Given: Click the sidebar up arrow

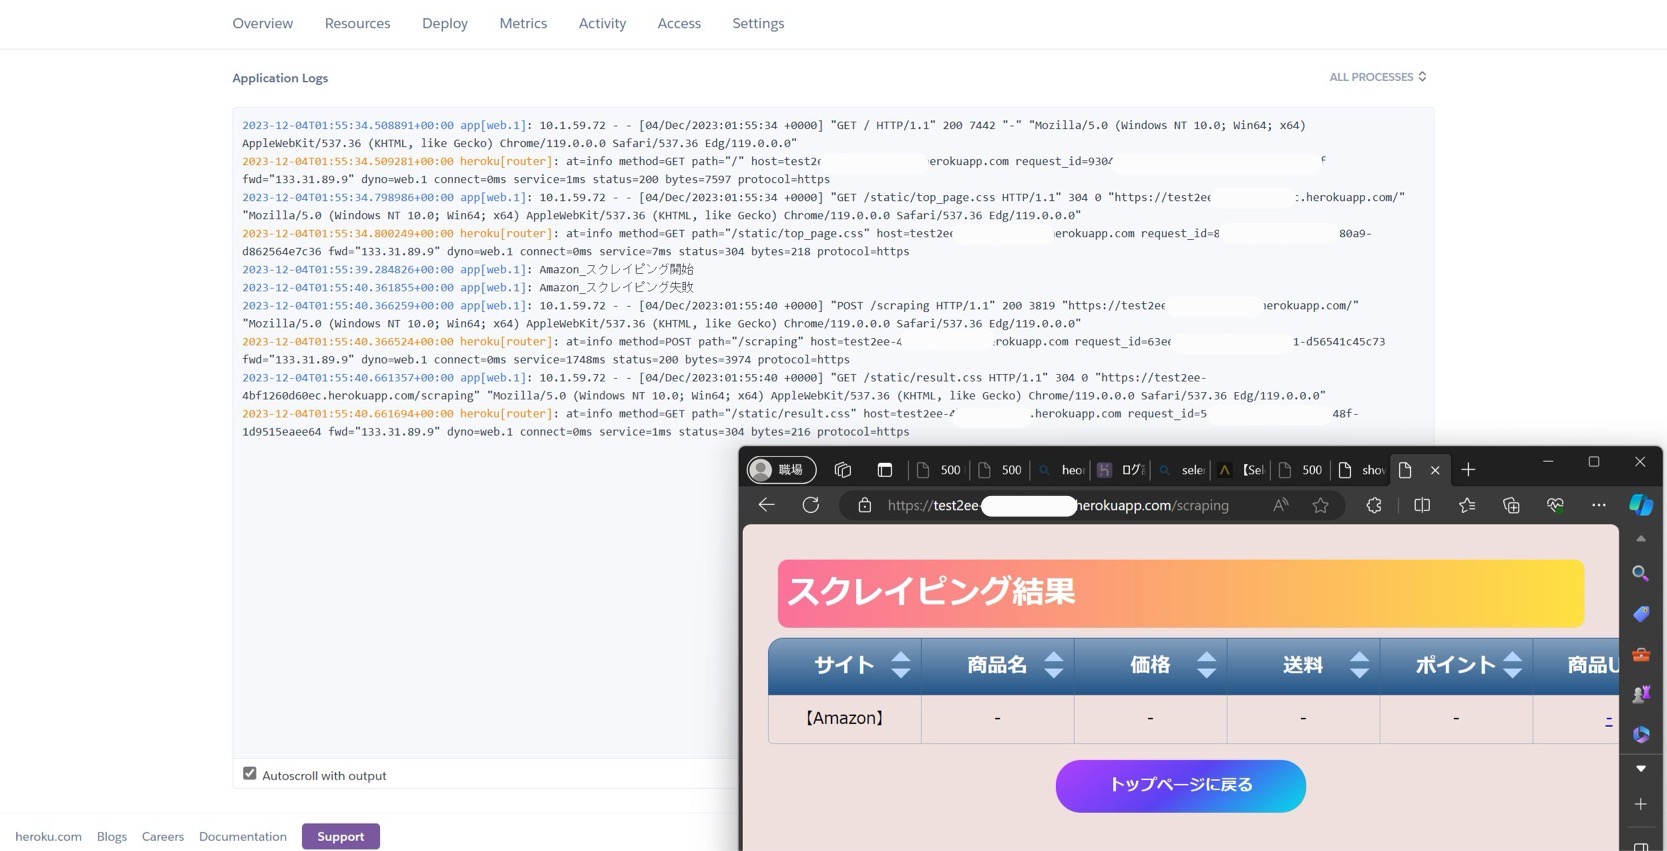Looking at the screenshot, I should click(x=1641, y=538).
